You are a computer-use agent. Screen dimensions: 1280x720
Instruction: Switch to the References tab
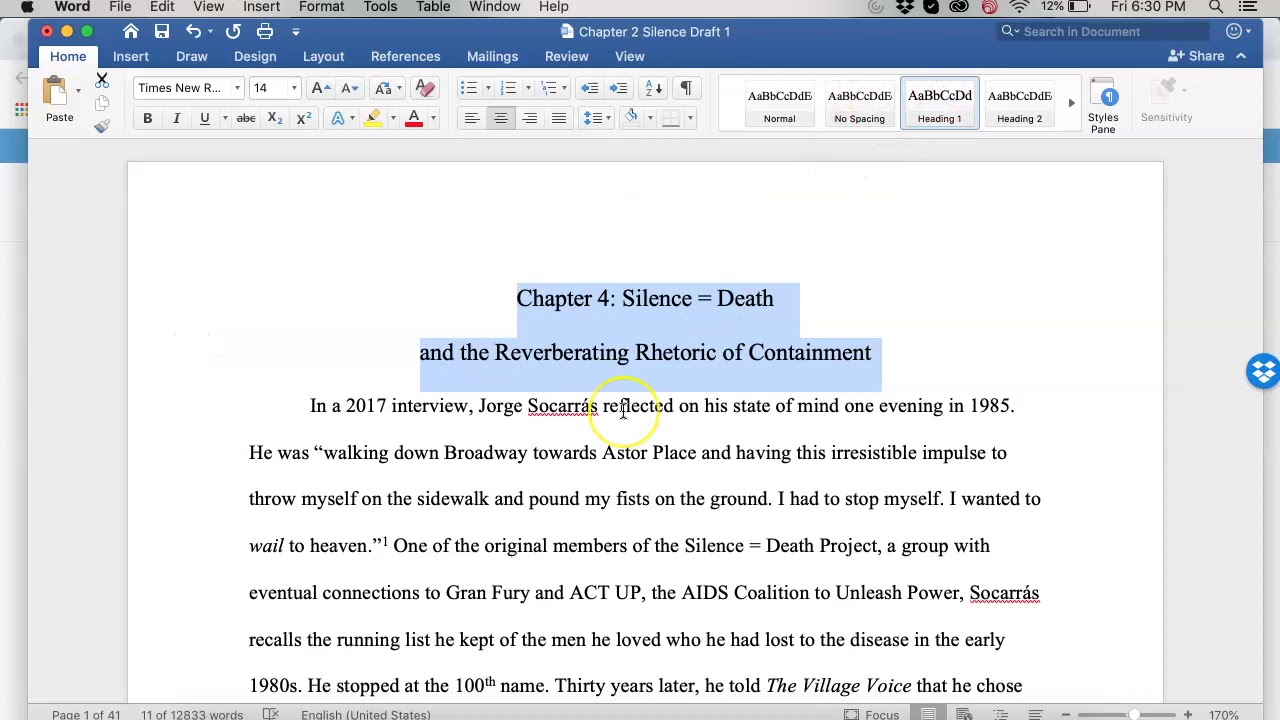[x=405, y=56]
